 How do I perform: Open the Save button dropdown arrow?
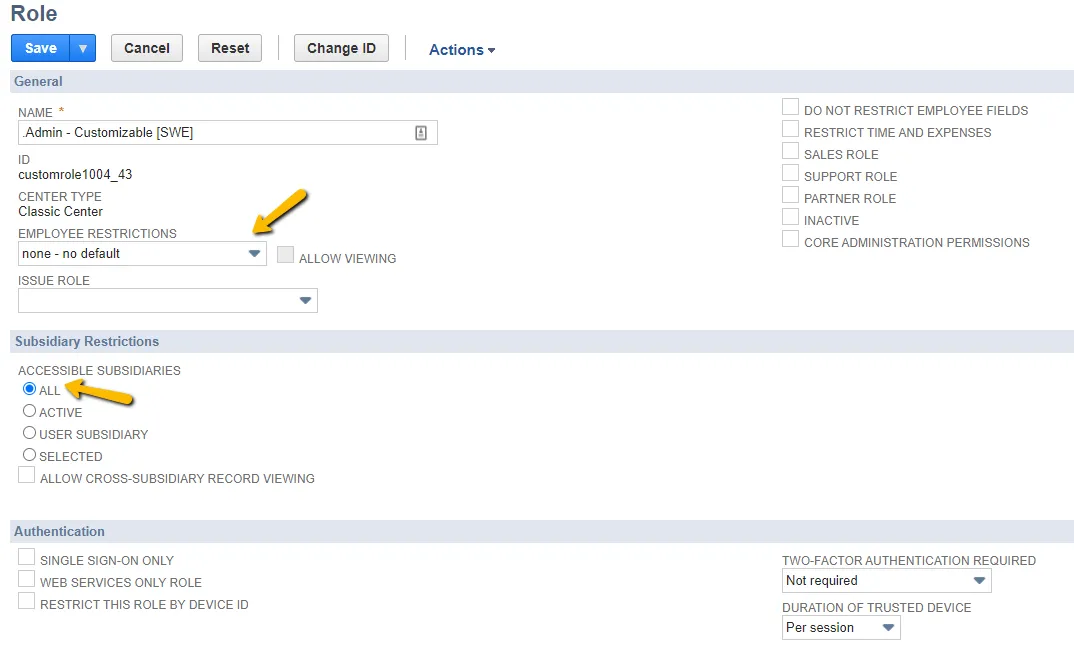(x=82, y=49)
